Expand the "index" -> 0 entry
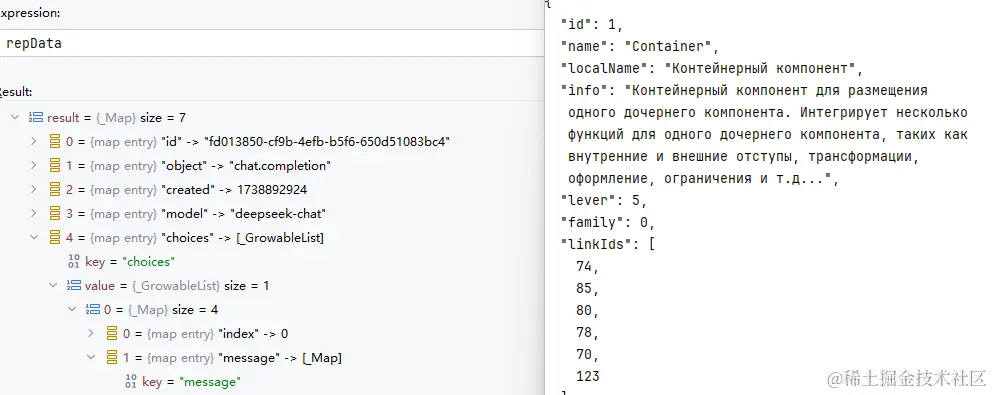This screenshot has width=993, height=395. click(91, 334)
